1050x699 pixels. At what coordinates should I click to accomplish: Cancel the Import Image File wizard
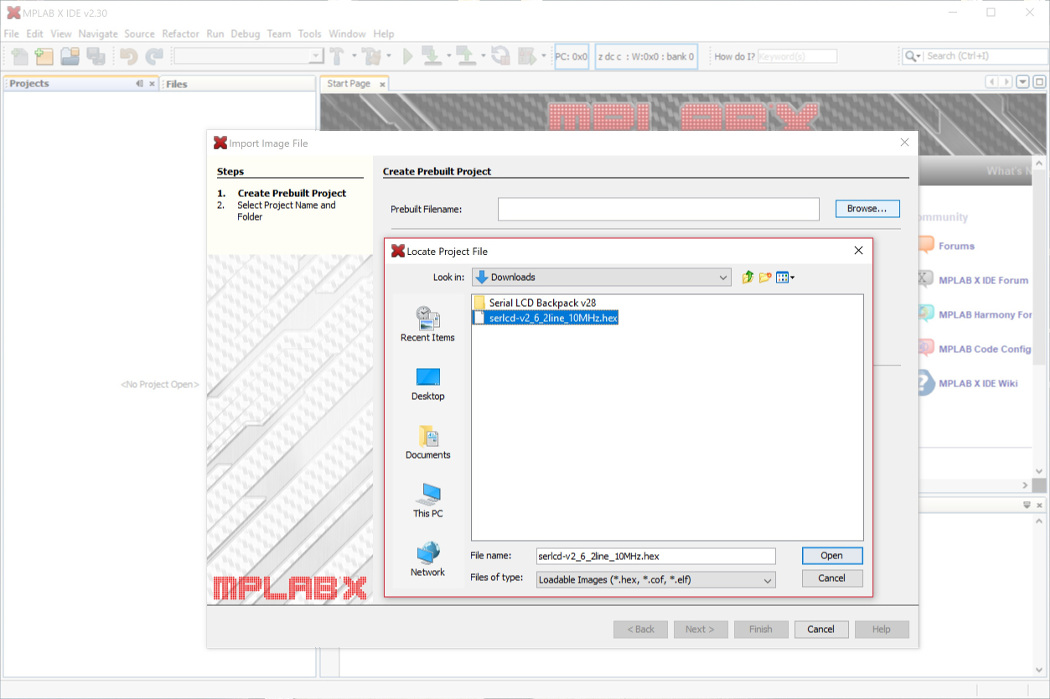tap(821, 629)
